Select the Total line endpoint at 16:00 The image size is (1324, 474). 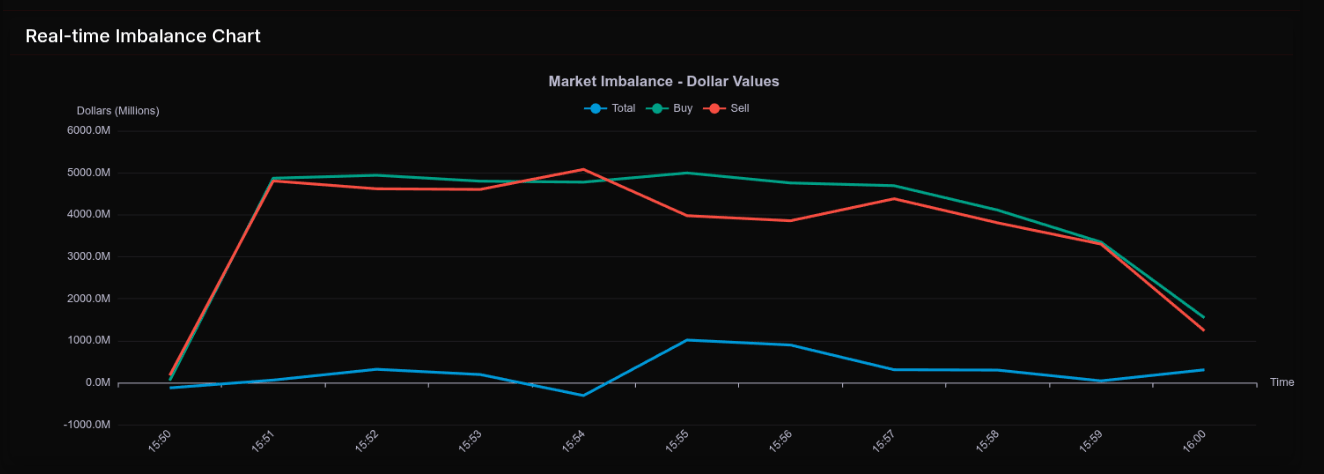pyautogui.click(x=1203, y=370)
